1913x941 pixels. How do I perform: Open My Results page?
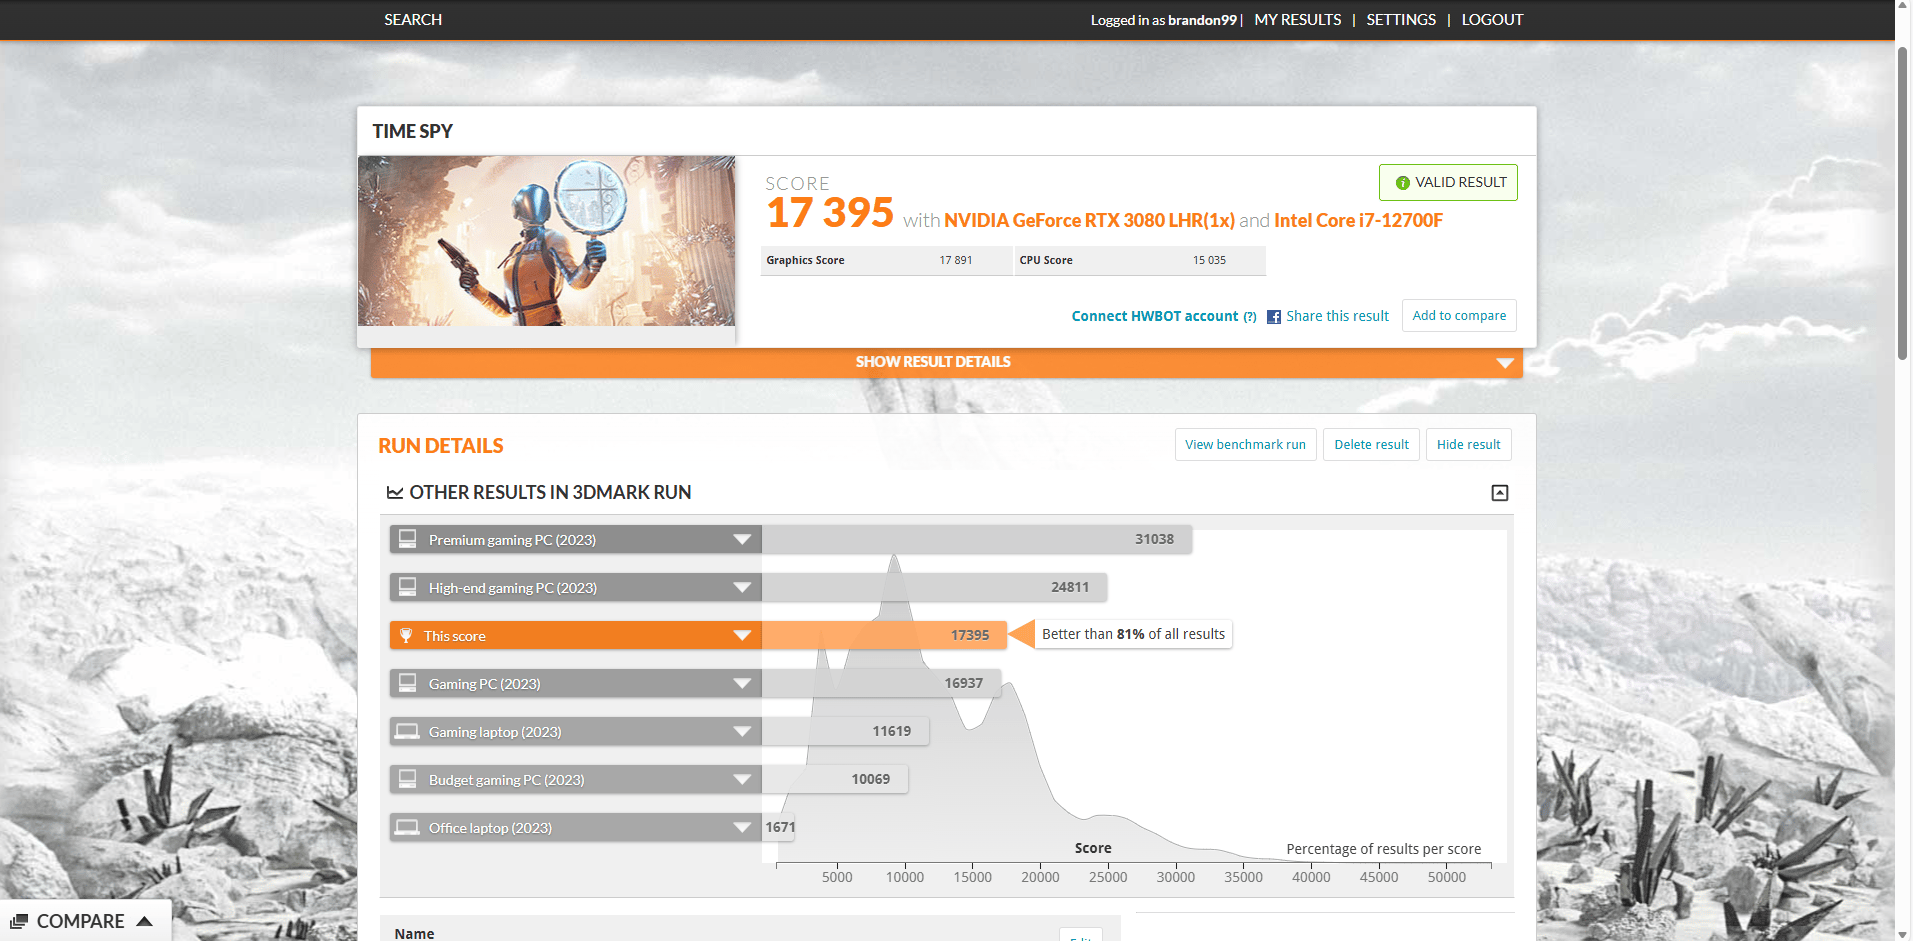1298,20
